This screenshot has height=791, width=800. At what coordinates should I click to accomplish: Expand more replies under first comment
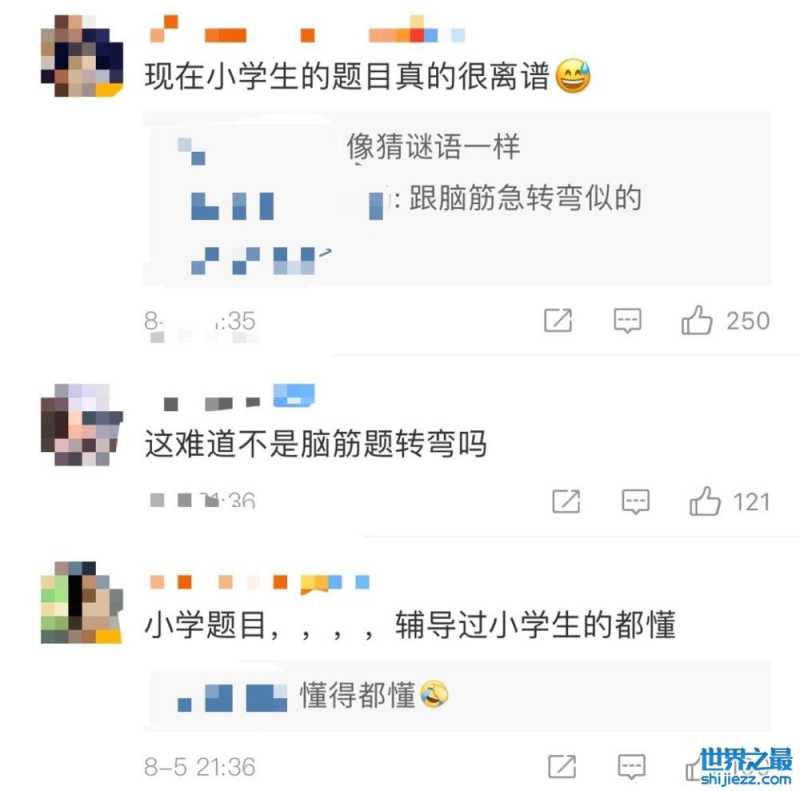click(x=261, y=260)
